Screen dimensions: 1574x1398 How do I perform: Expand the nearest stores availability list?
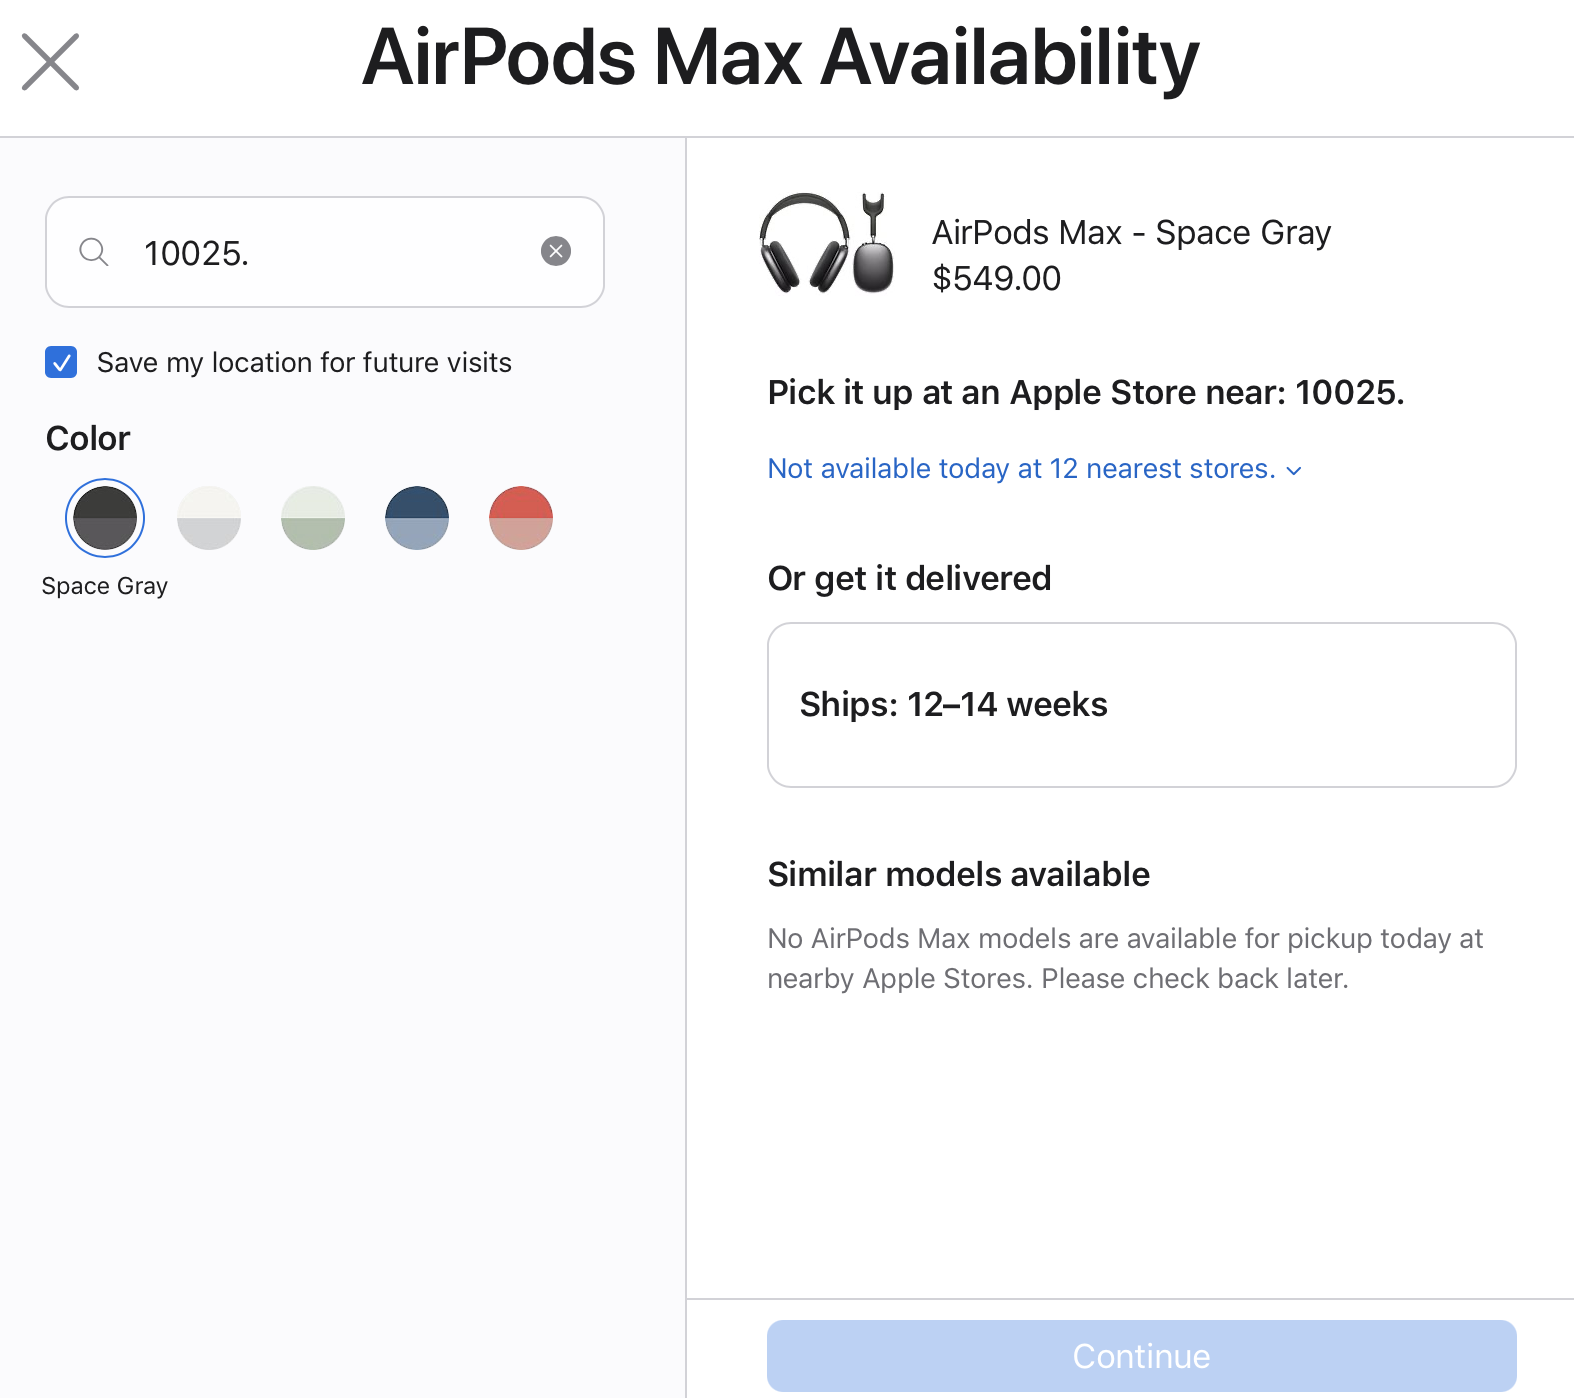tap(1021, 469)
